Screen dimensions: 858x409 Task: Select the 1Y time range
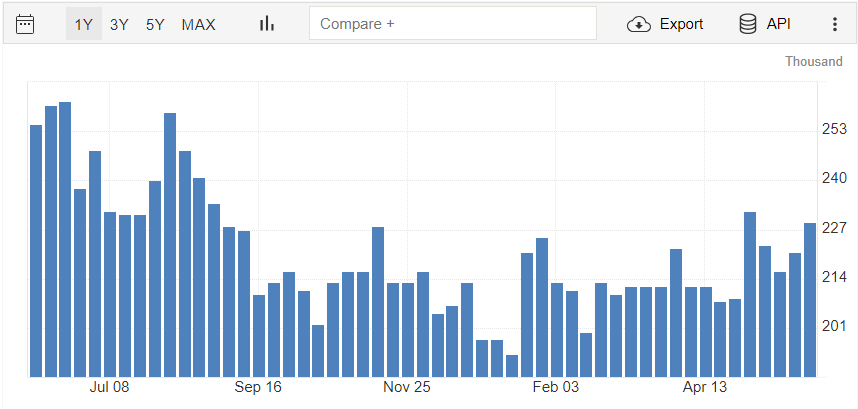click(x=84, y=24)
